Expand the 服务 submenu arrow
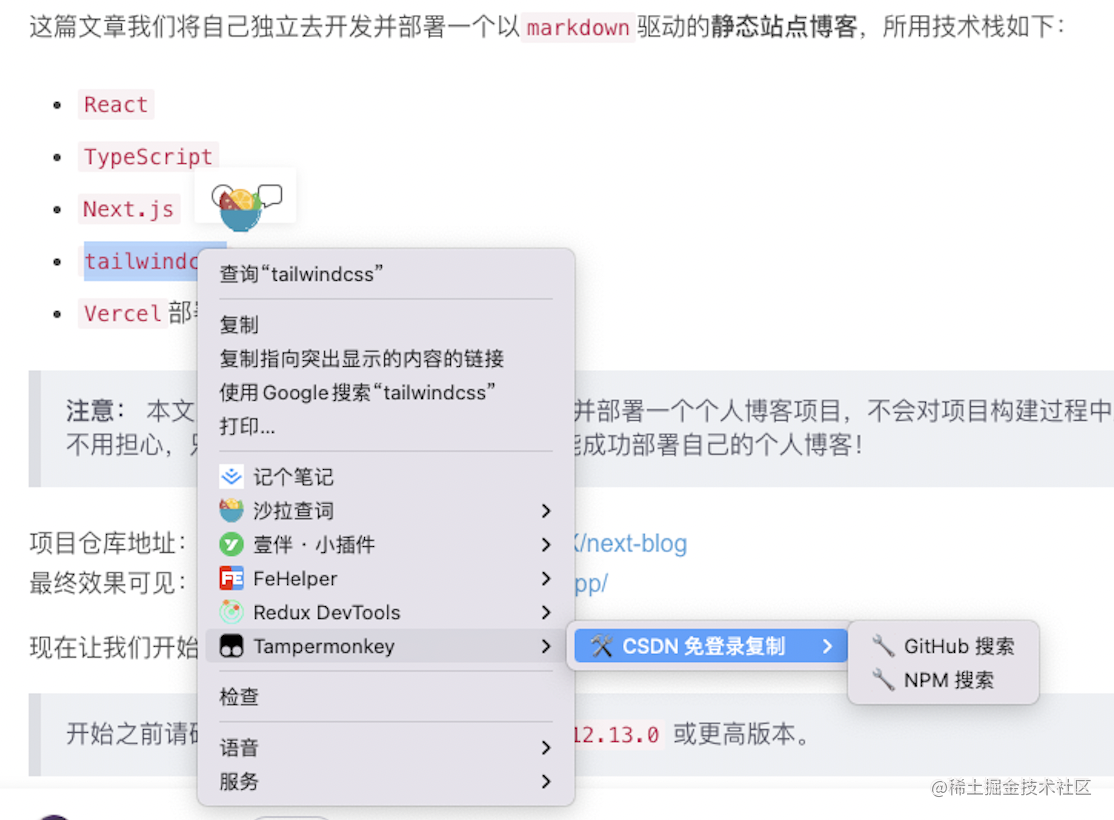Image resolution: width=1114 pixels, height=820 pixels. [x=546, y=782]
